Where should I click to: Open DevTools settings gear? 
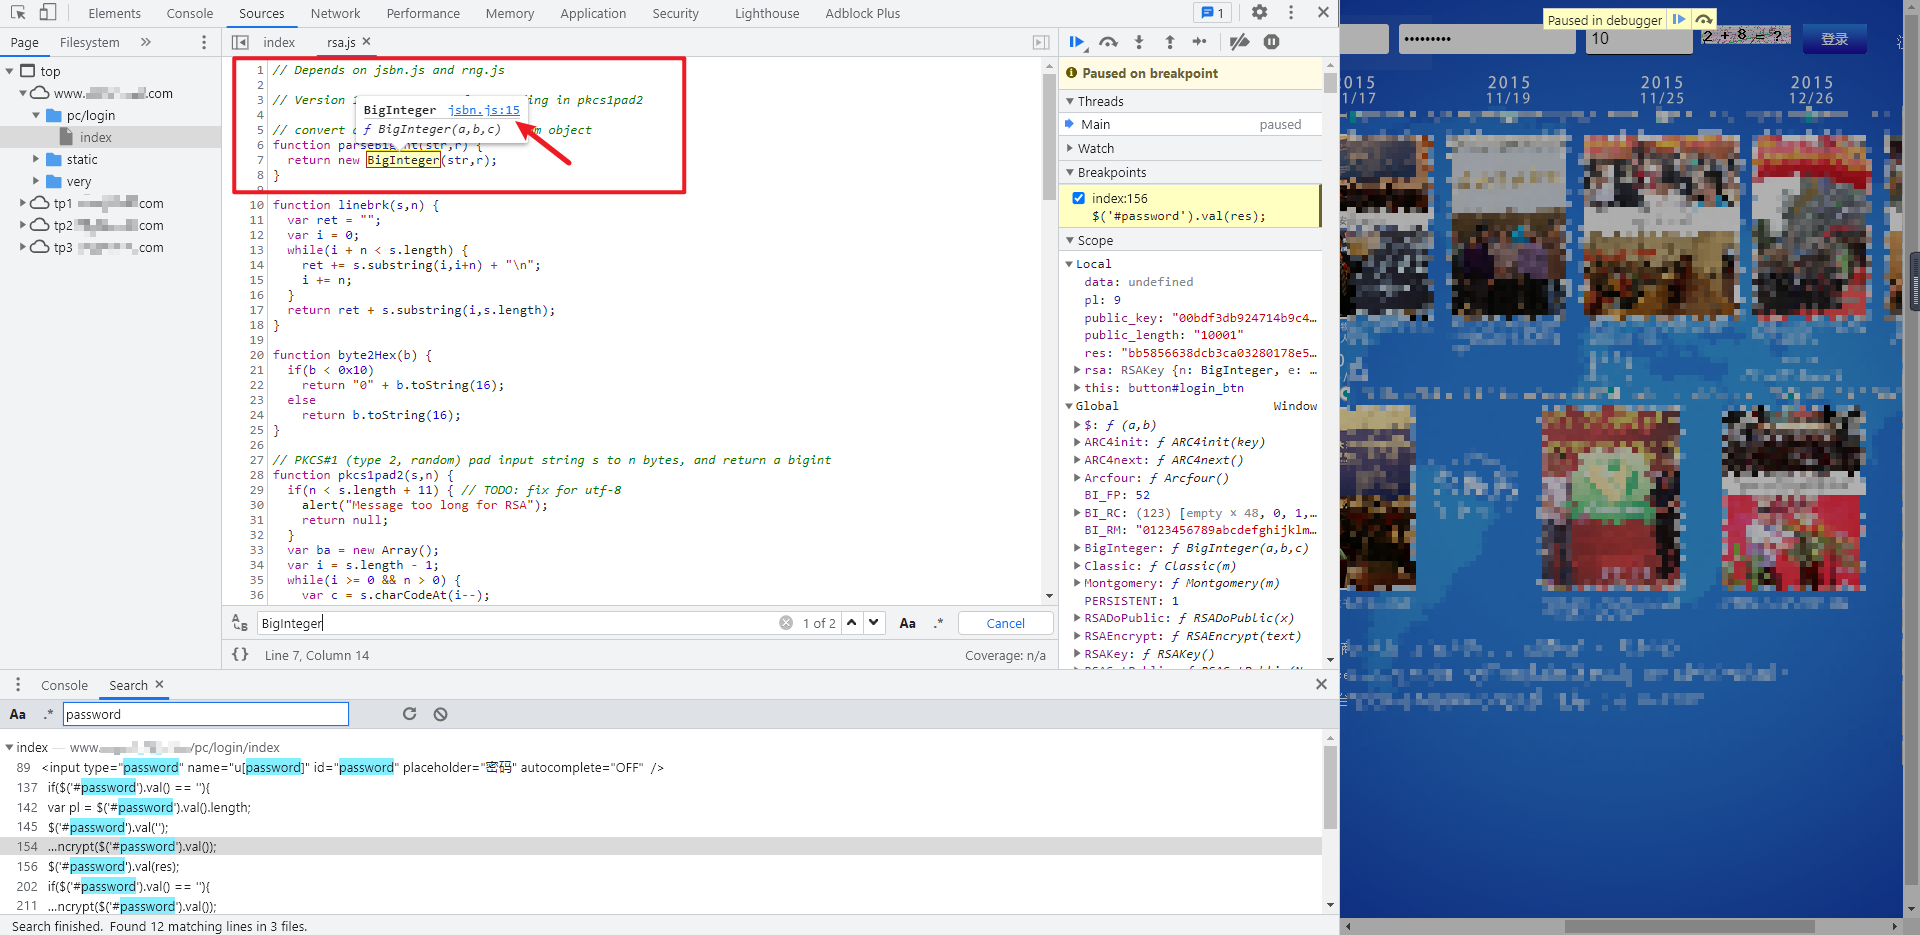(x=1259, y=13)
